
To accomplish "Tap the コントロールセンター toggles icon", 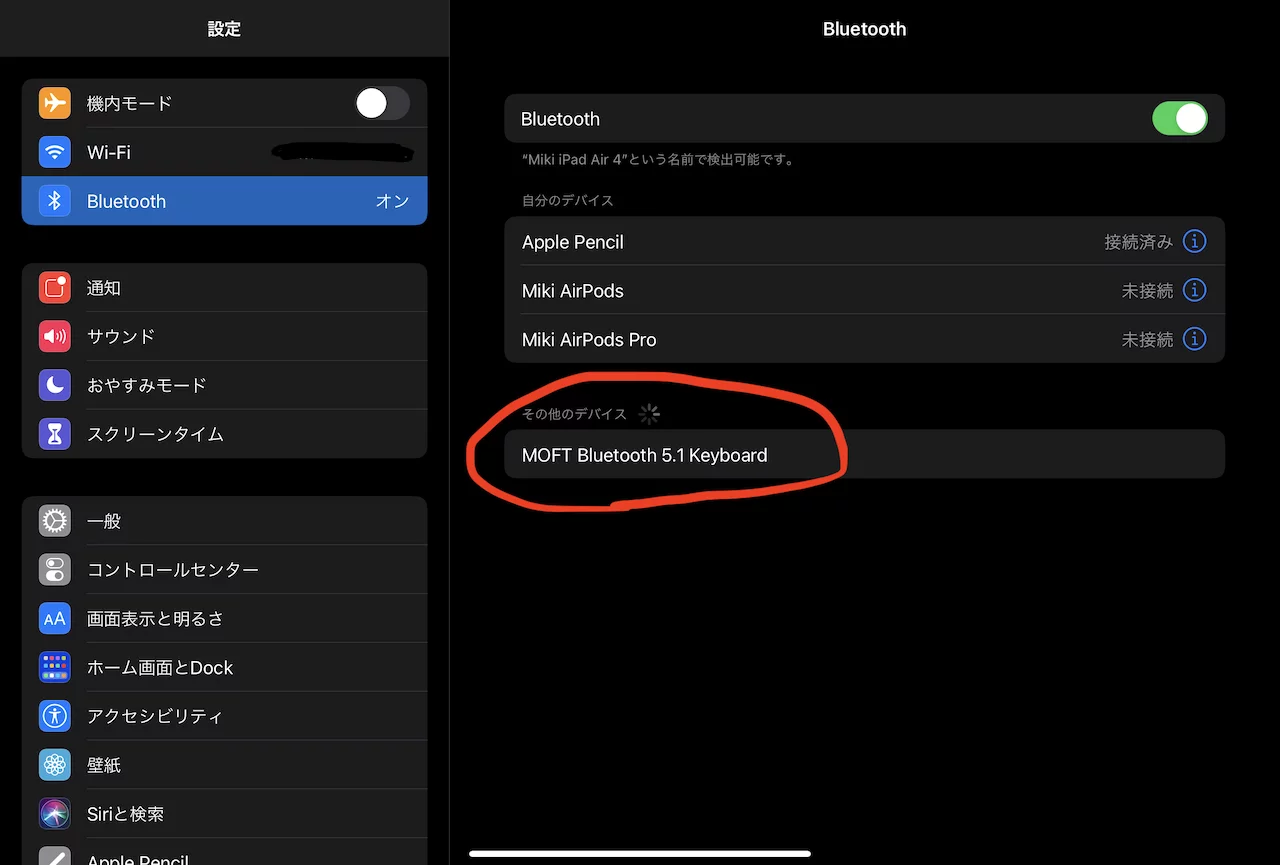I will (55, 570).
